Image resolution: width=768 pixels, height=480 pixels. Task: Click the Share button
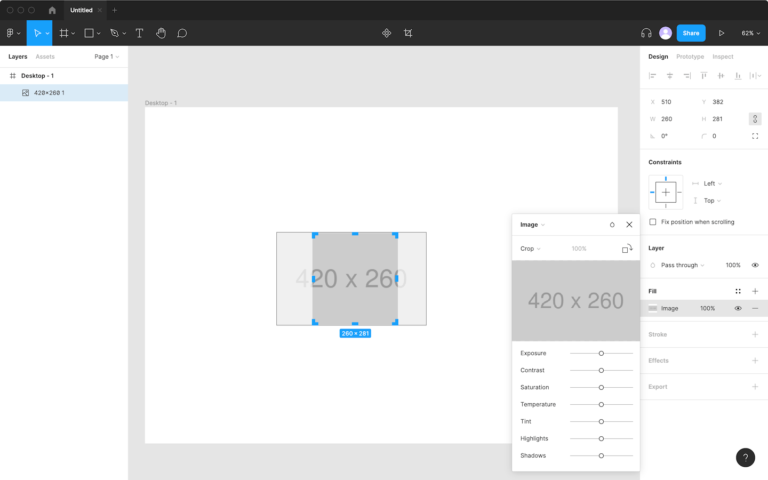click(x=691, y=33)
